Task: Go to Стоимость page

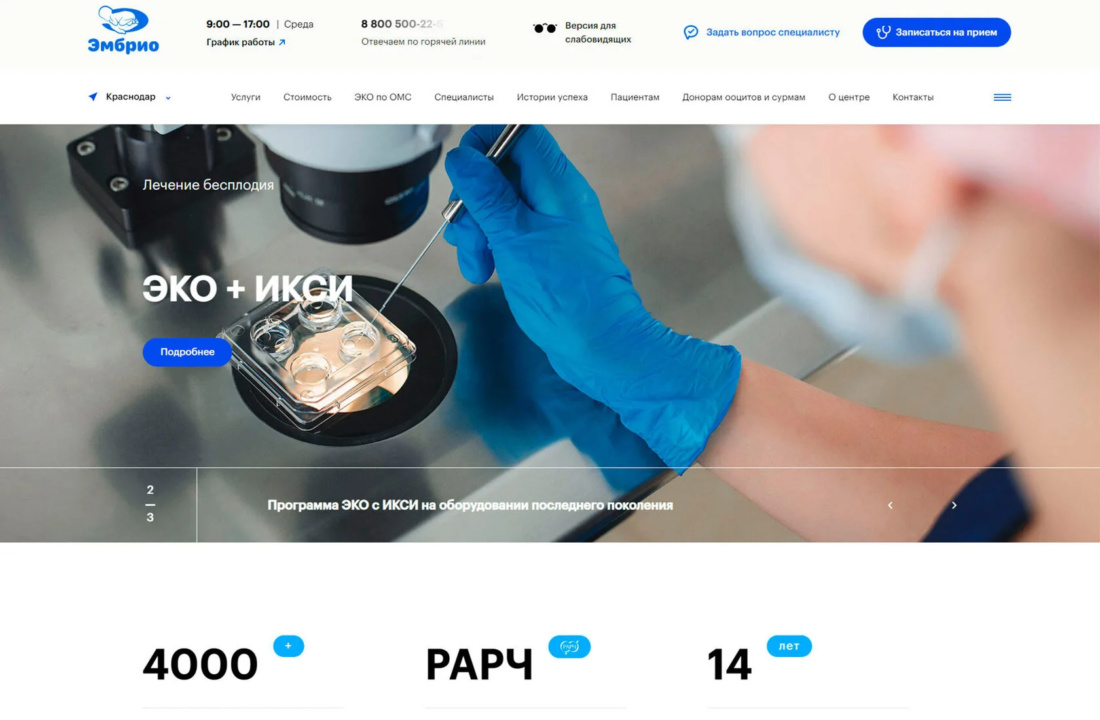Action: click(307, 98)
